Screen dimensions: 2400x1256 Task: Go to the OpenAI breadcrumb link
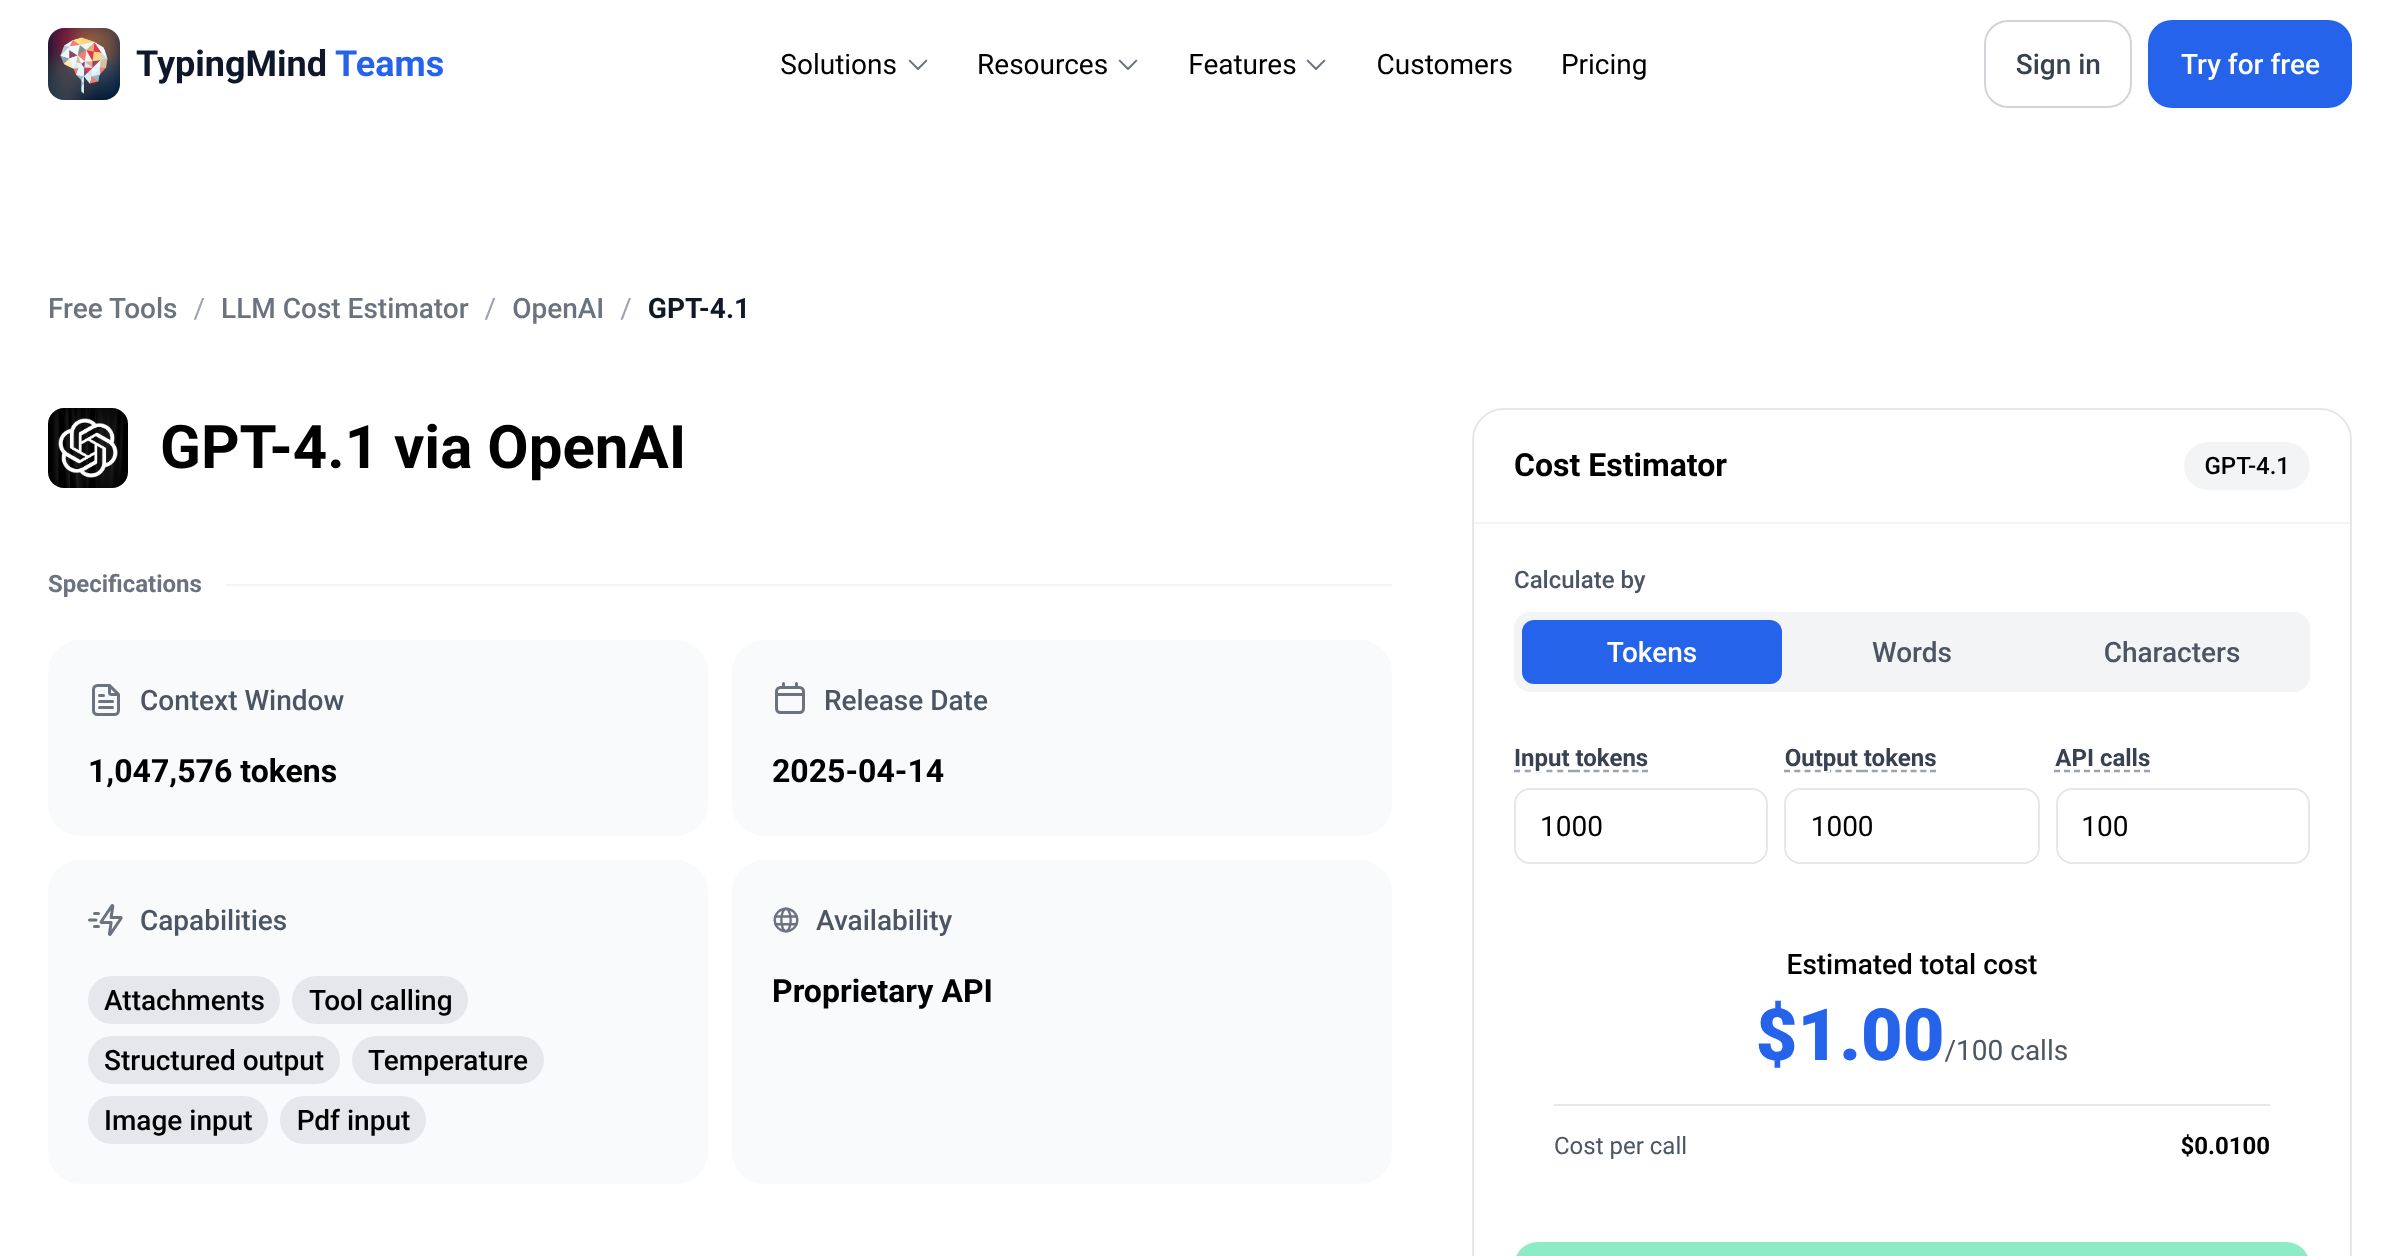point(558,308)
